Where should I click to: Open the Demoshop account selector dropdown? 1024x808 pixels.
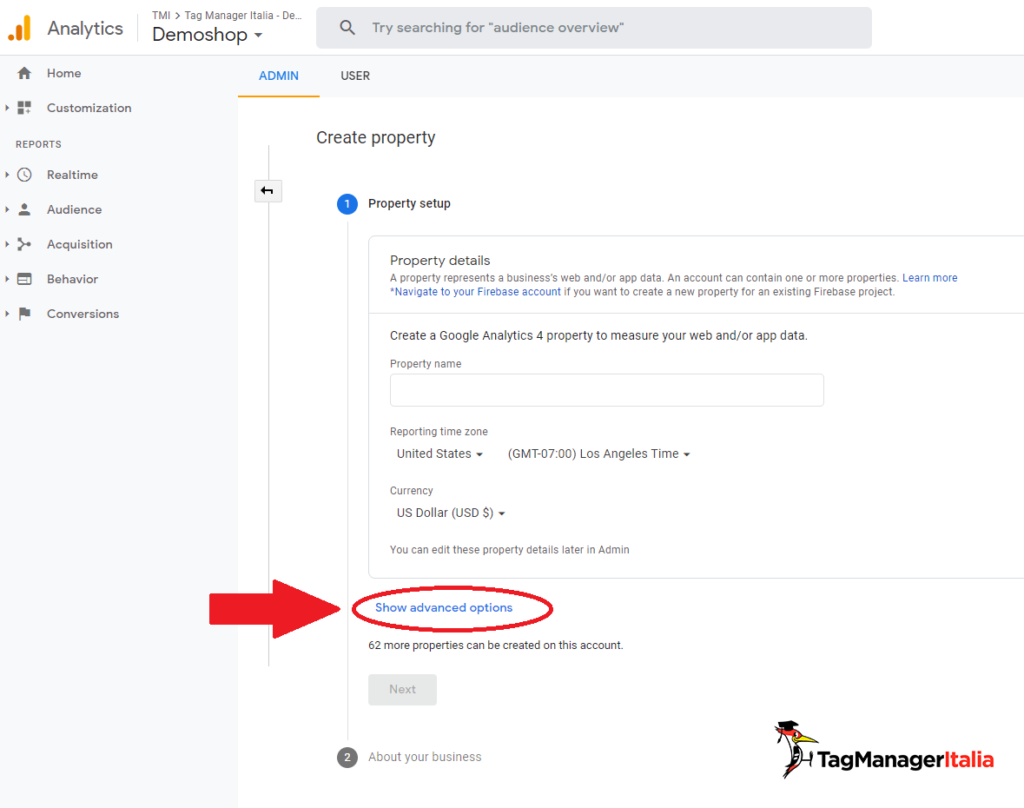[x=207, y=35]
